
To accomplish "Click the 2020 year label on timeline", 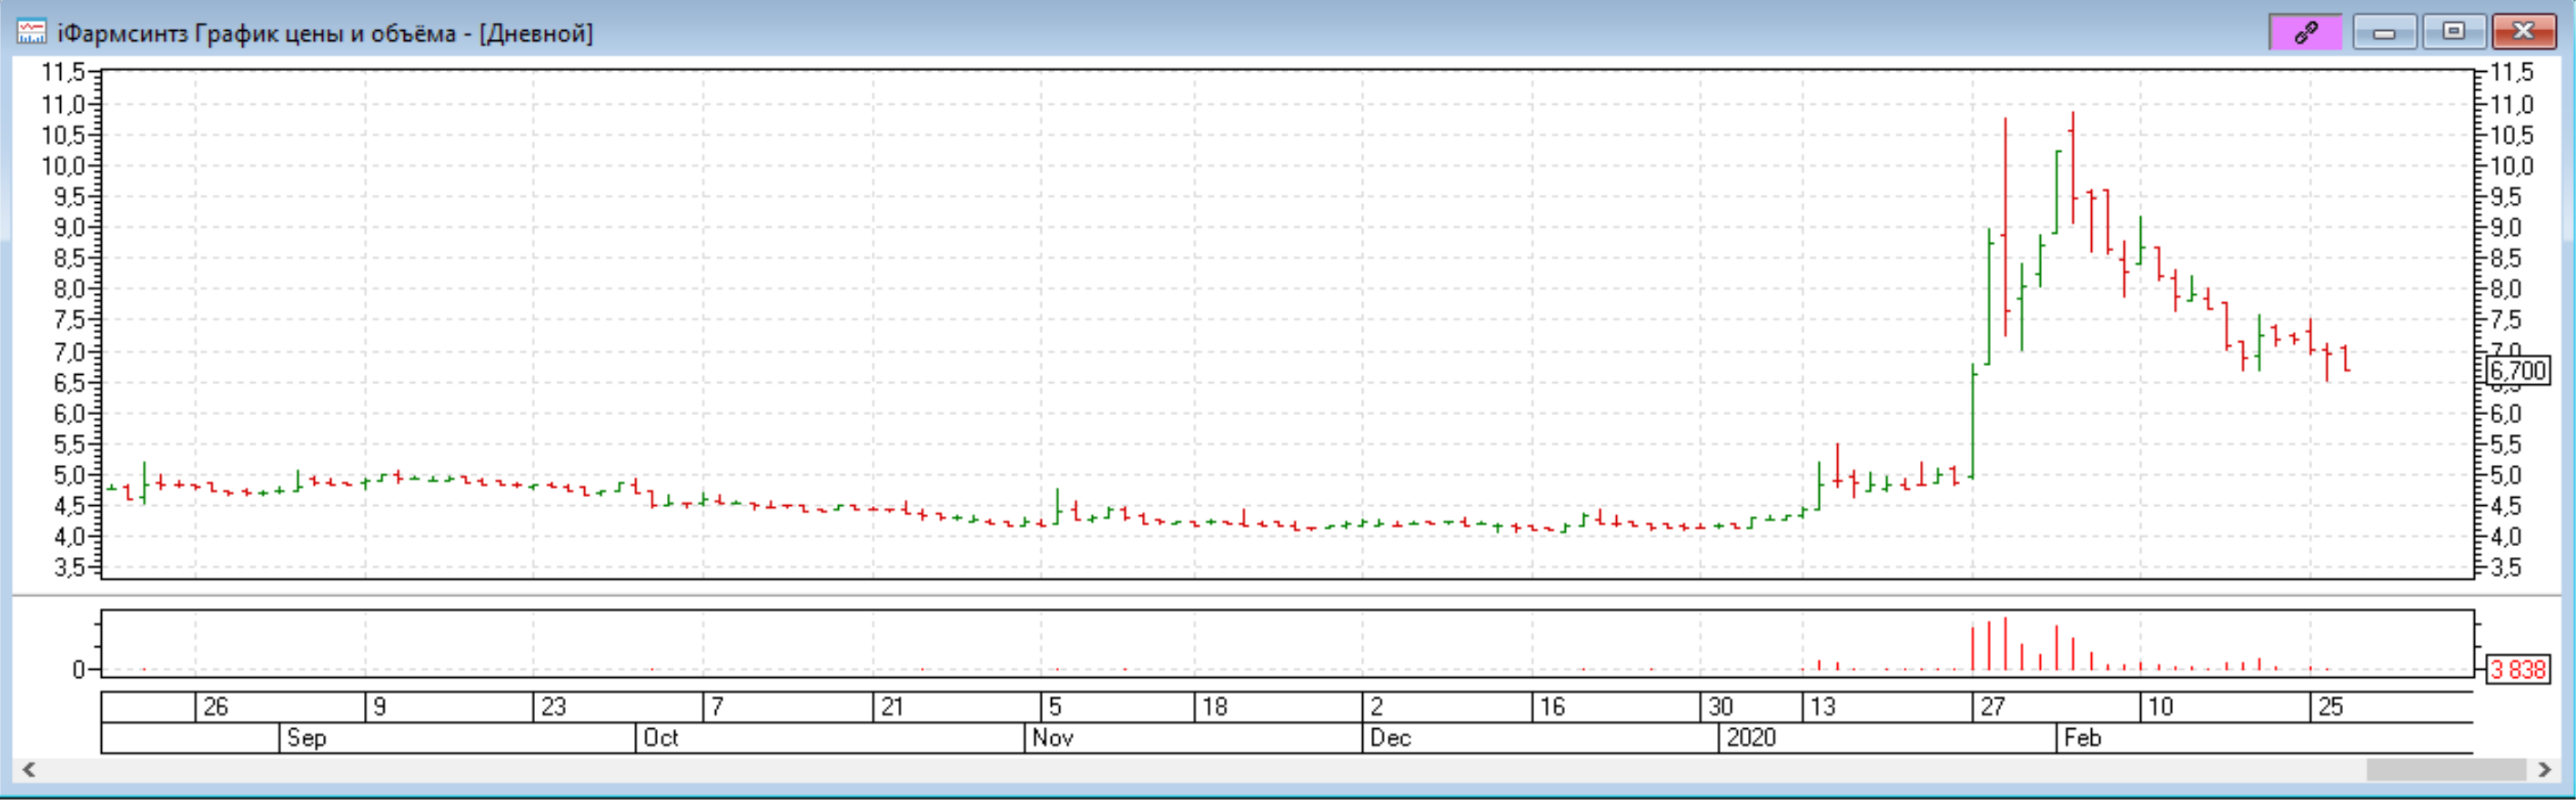I will coord(1751,737).
